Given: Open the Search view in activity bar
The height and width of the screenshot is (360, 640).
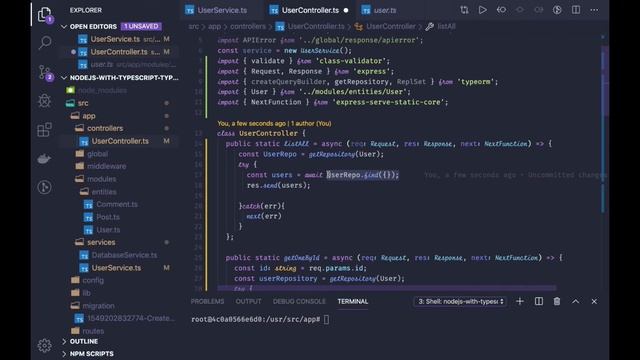Looking at the screenshot, I should tap(45, 42).
